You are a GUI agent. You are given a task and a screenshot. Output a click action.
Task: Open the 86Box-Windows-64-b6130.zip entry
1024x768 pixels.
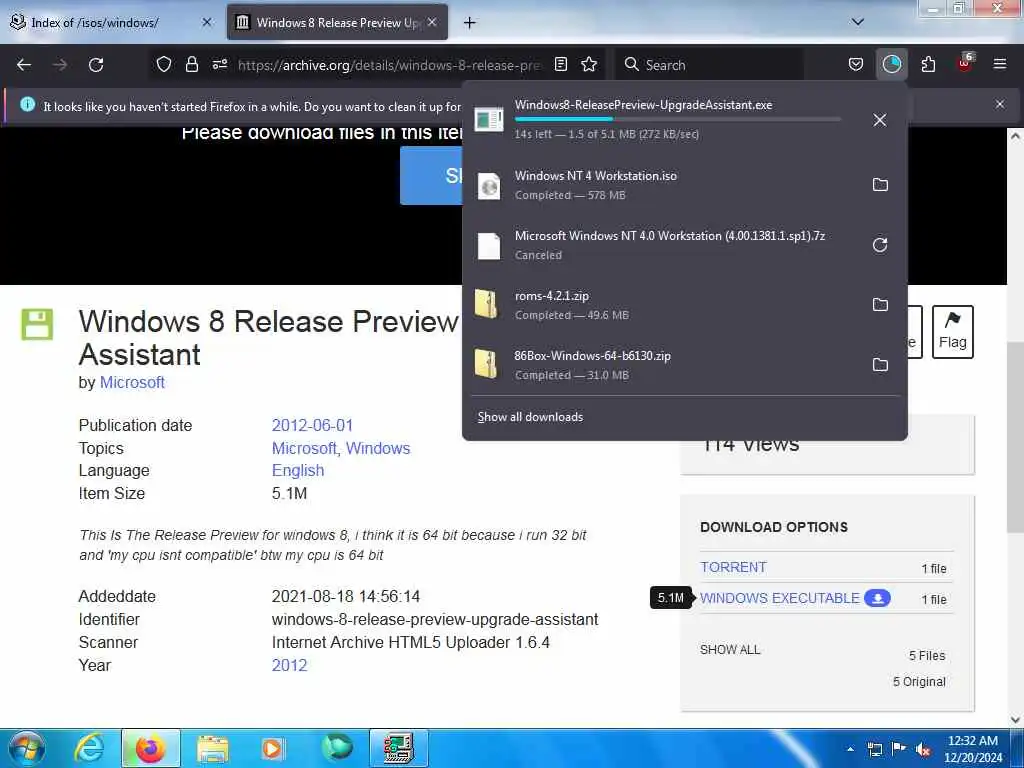click(666, 365)
